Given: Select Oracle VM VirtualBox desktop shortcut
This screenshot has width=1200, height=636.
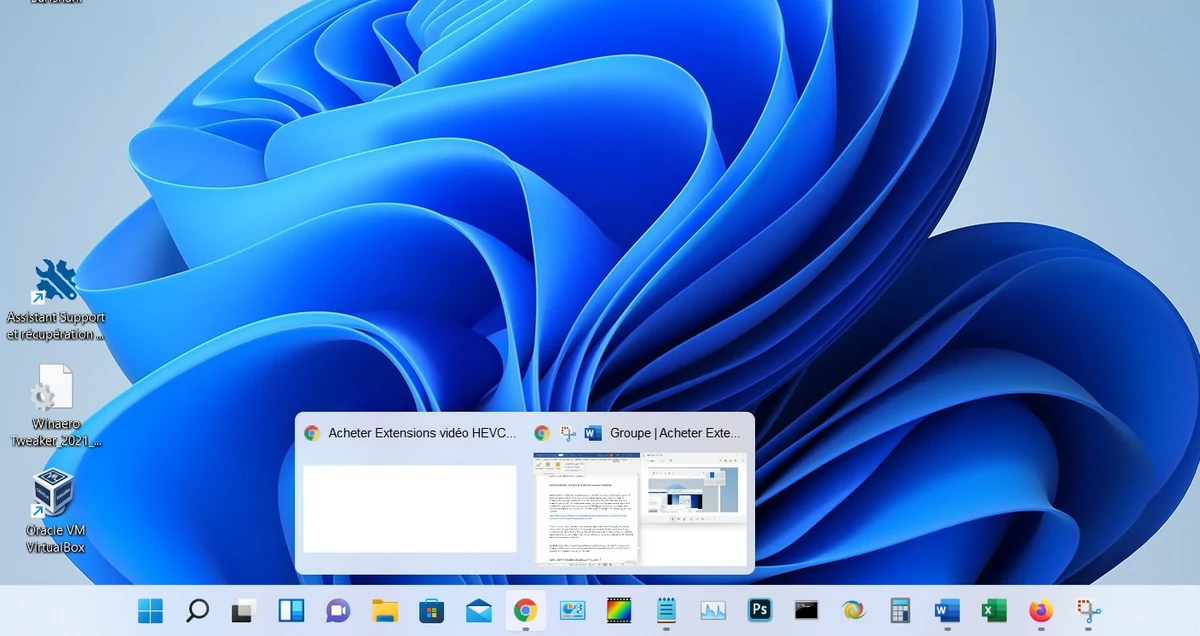Looking at the screenshot, I should (x=55, y=511).
